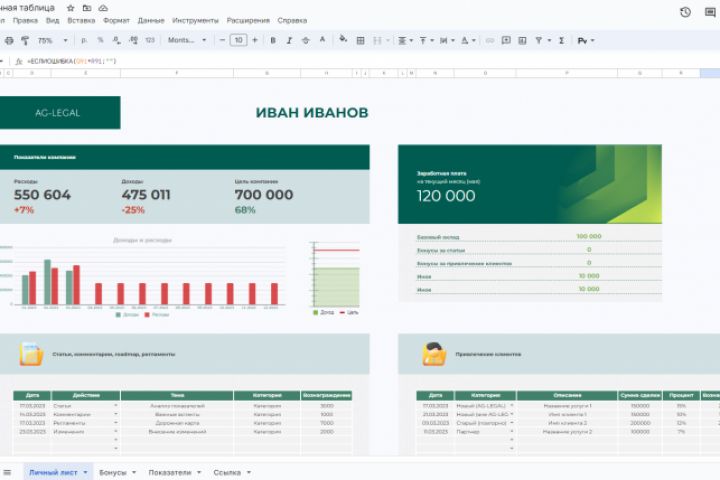Select the 700 000 company goal value
This screenshot has width=720, height=480.
(264, 195)
